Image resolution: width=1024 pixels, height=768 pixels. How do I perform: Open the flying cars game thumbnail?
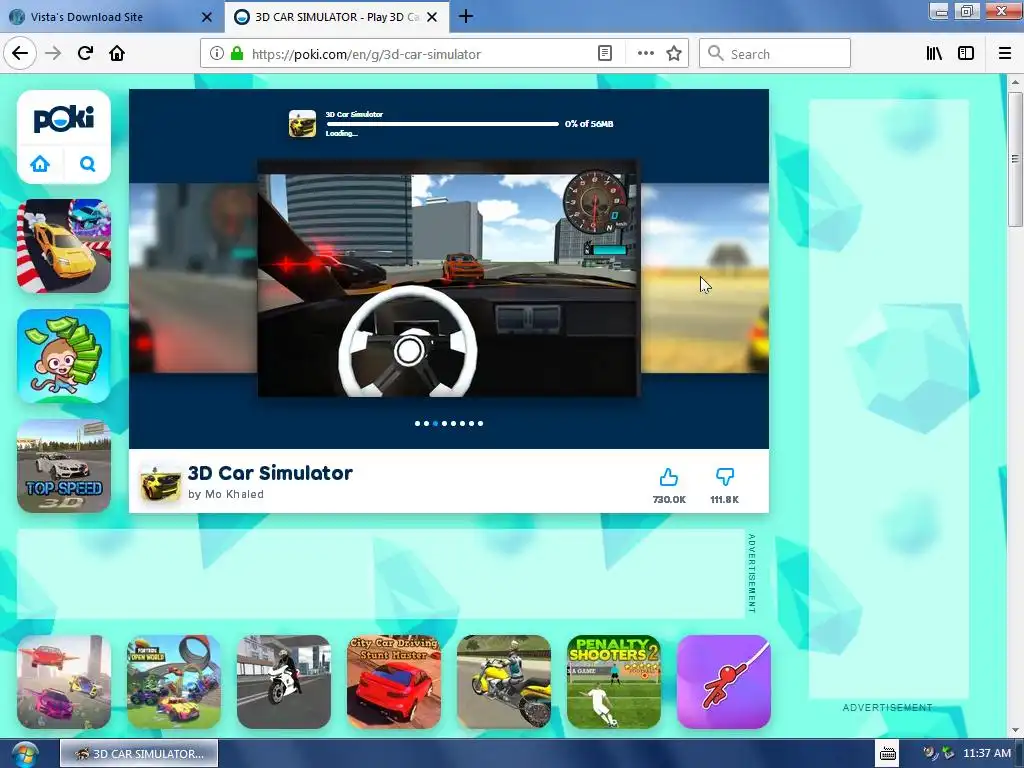point(64,682)
